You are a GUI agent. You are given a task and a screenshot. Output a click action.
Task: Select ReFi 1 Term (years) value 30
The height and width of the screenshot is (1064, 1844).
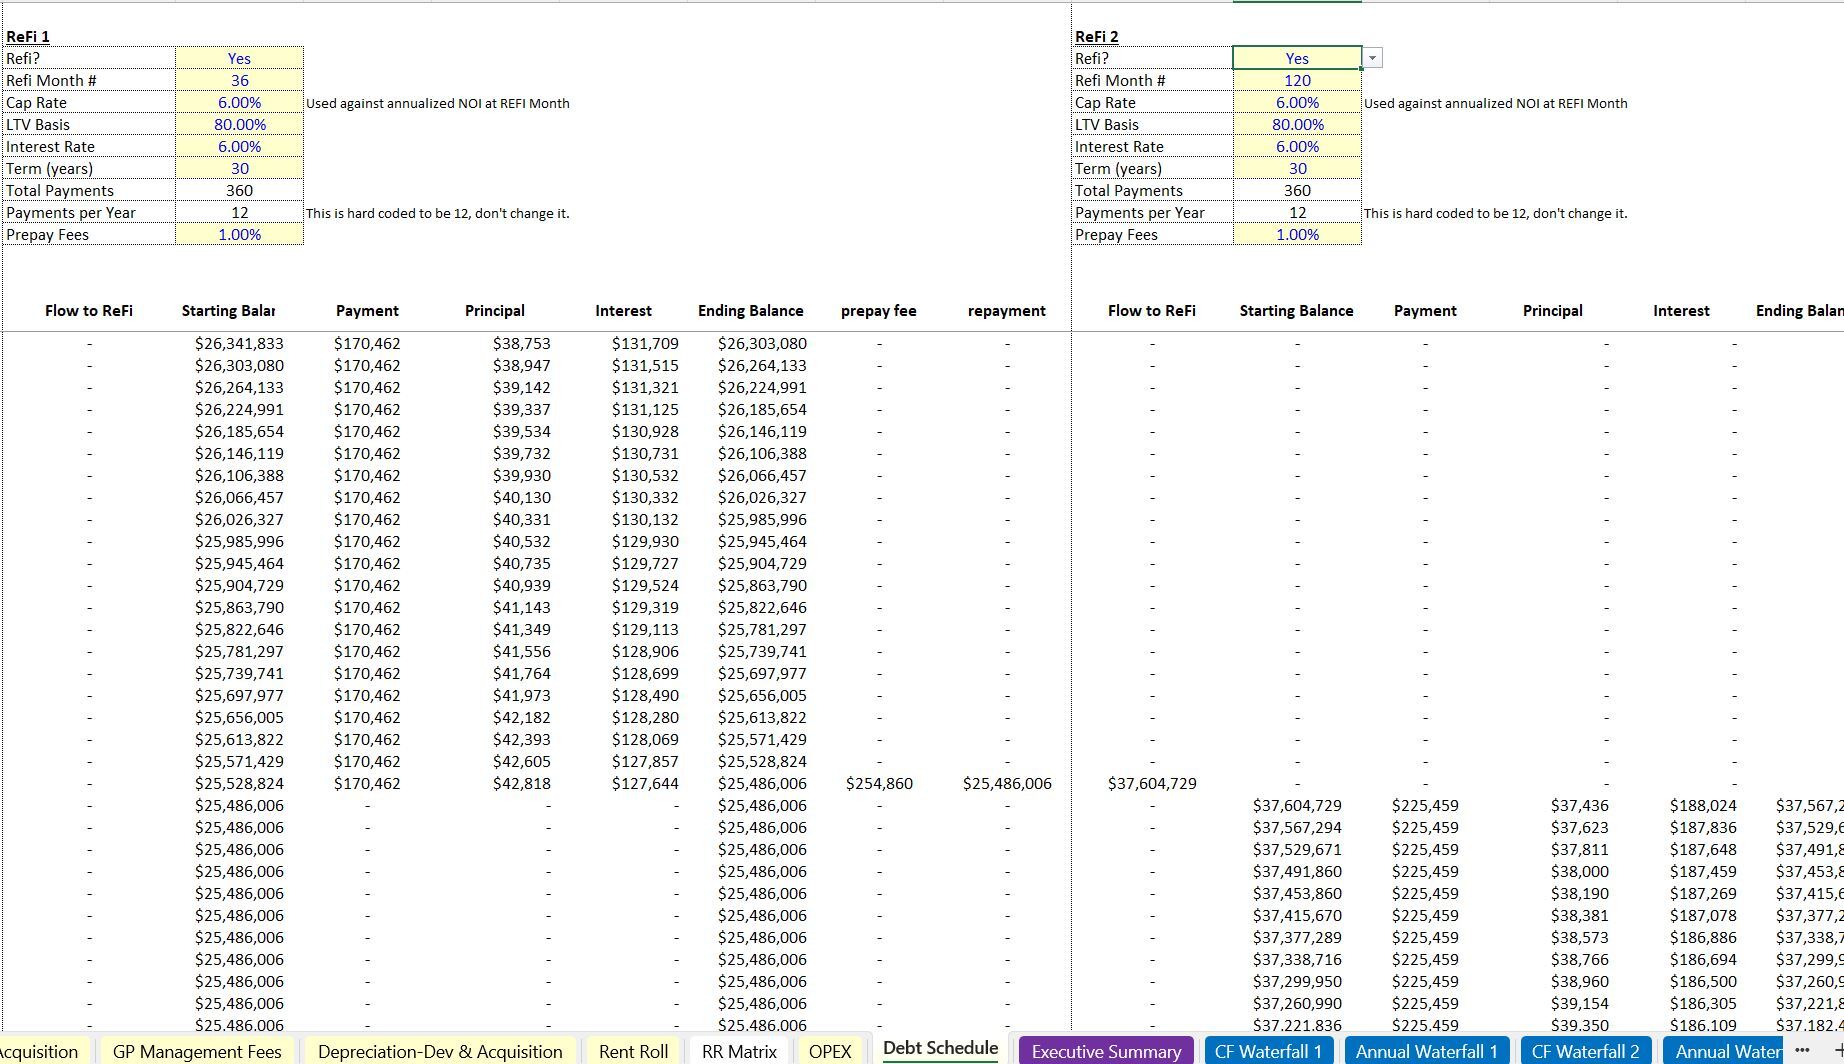point(239,168)
